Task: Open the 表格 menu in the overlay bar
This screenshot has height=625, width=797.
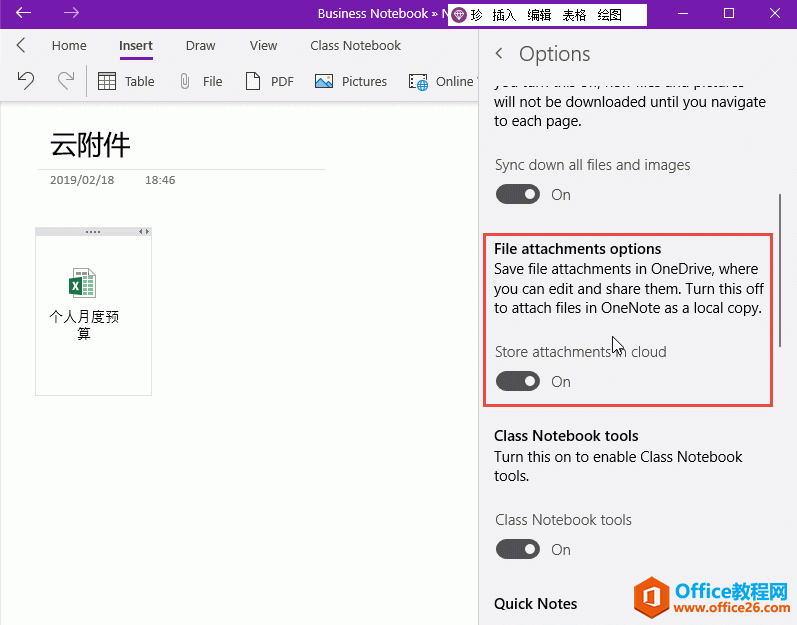Action: 574,15
